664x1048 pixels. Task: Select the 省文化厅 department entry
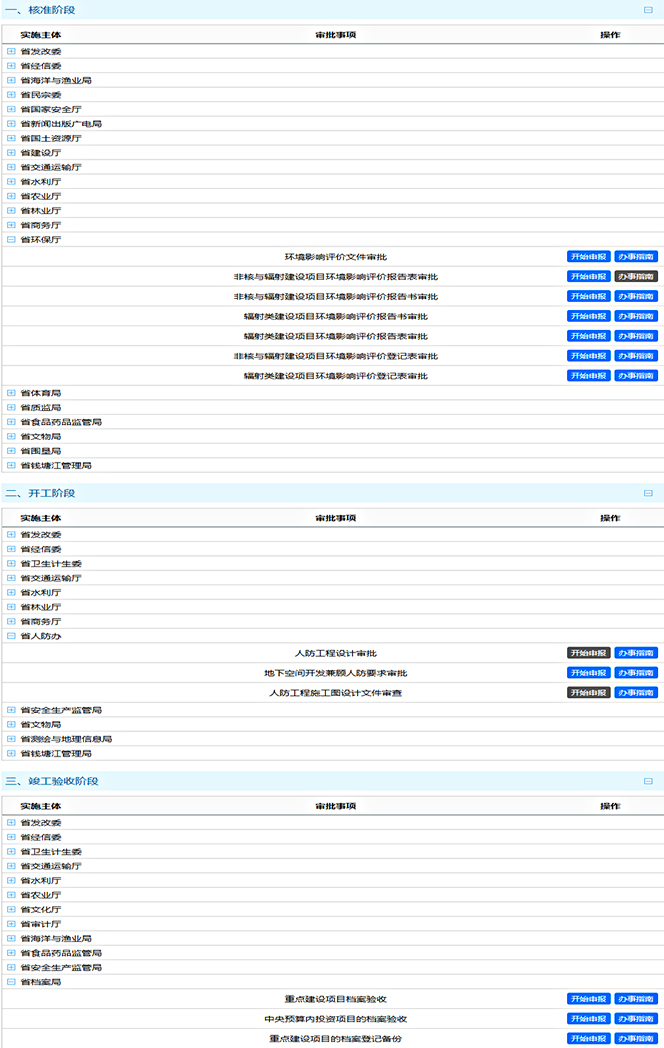pos(40,910)
